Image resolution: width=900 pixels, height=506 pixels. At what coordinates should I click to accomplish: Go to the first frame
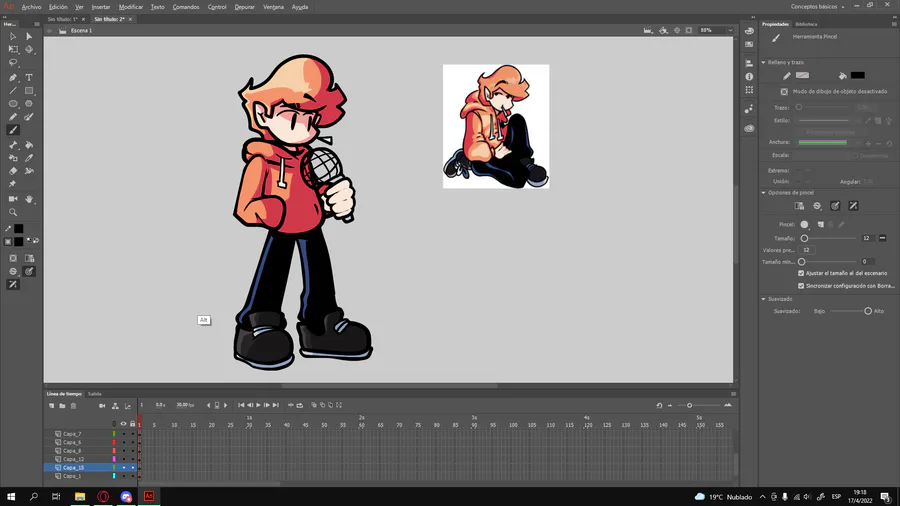coord(241,406)
